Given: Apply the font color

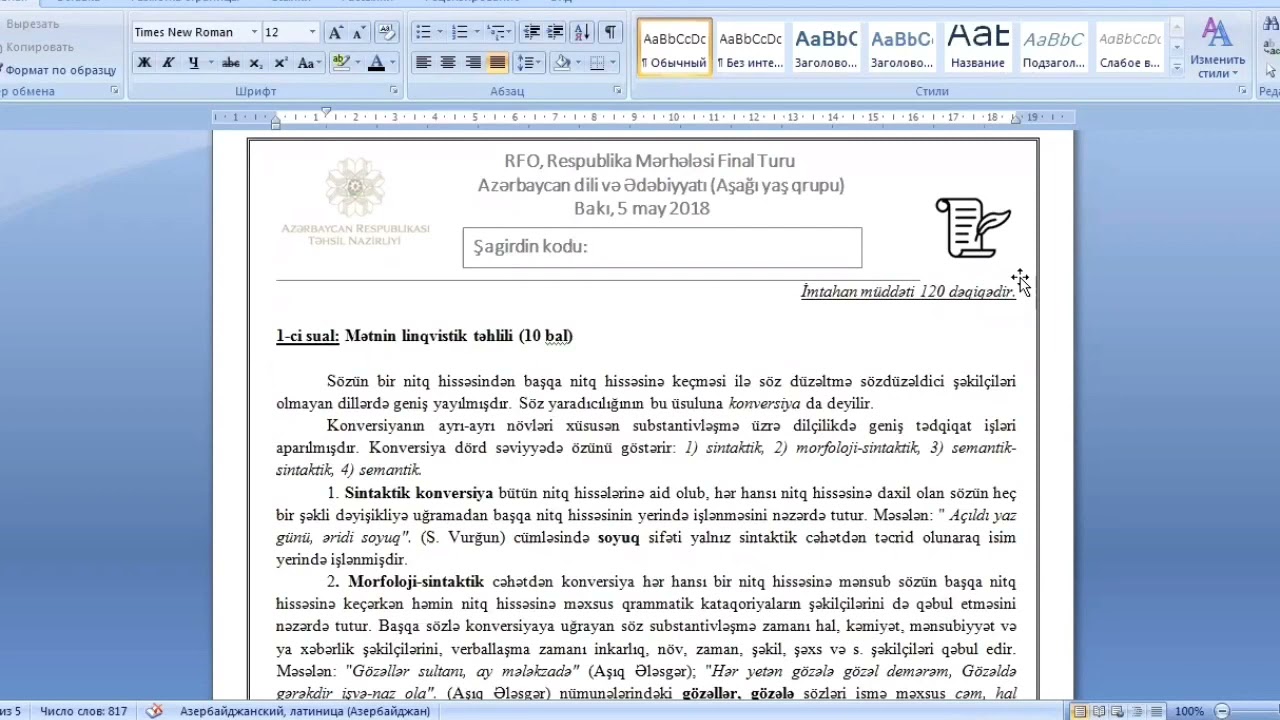Looking at the screenshot, I should coord(376,63).
